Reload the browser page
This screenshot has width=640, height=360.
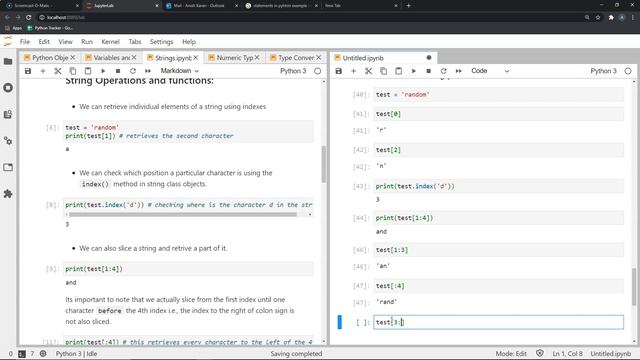29,18
